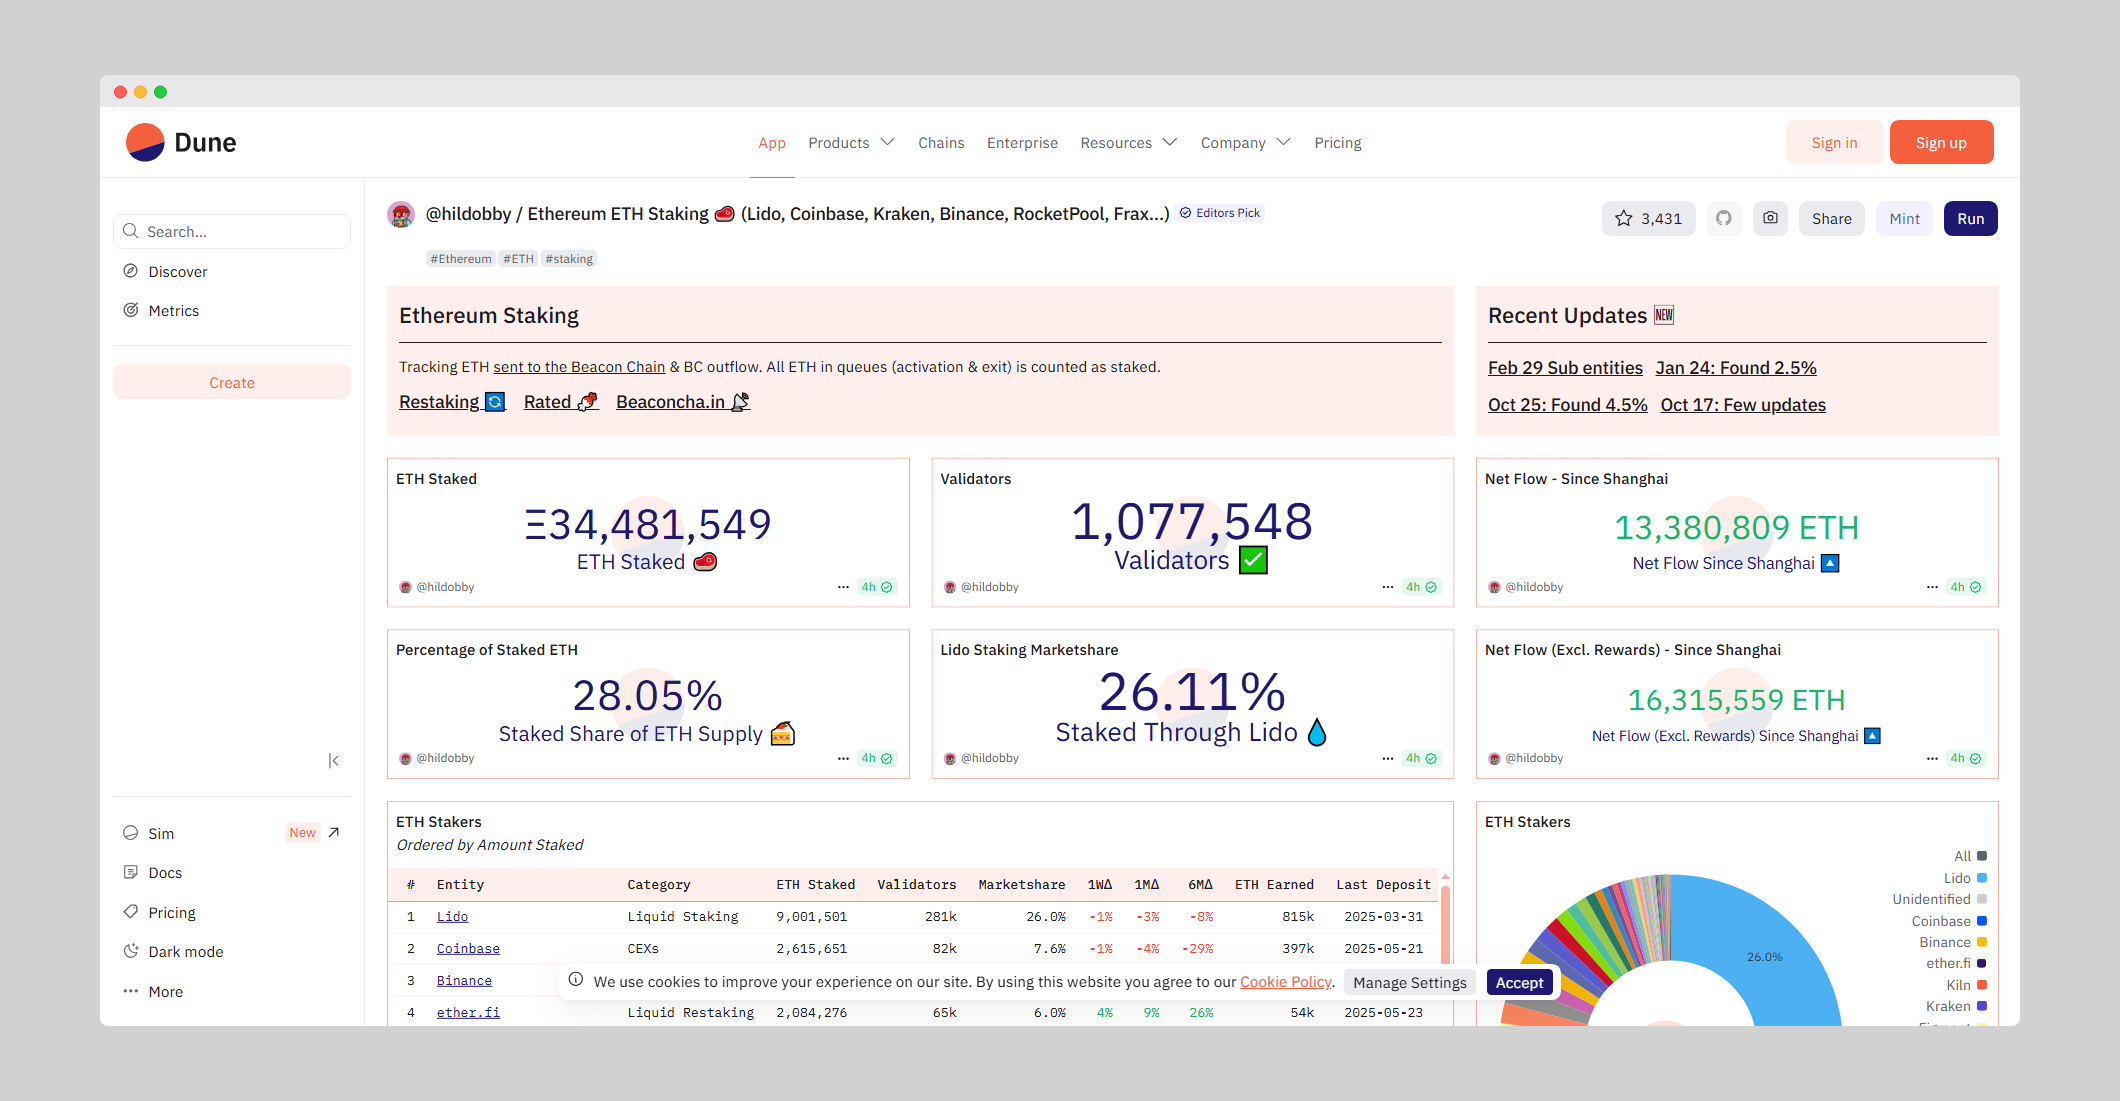2120x1101 pixels.
Task: Click the Binance yellow legend swatch
Action: [x=1982, y=942]
